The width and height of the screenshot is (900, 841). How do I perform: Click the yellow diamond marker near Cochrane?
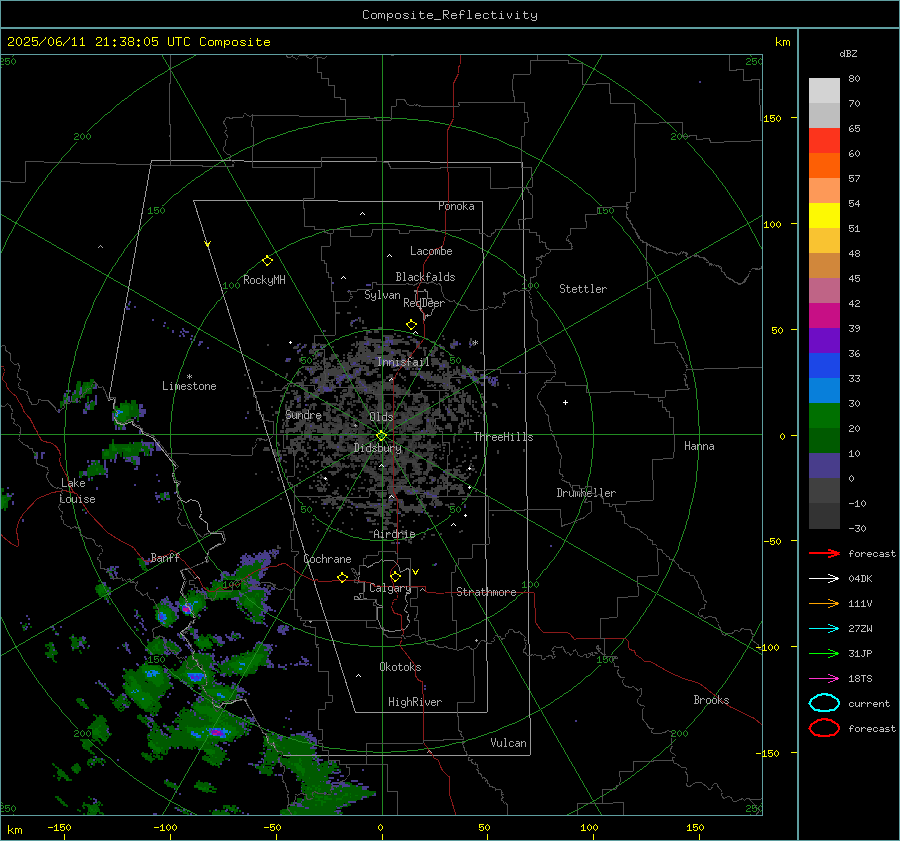[342, 577]
